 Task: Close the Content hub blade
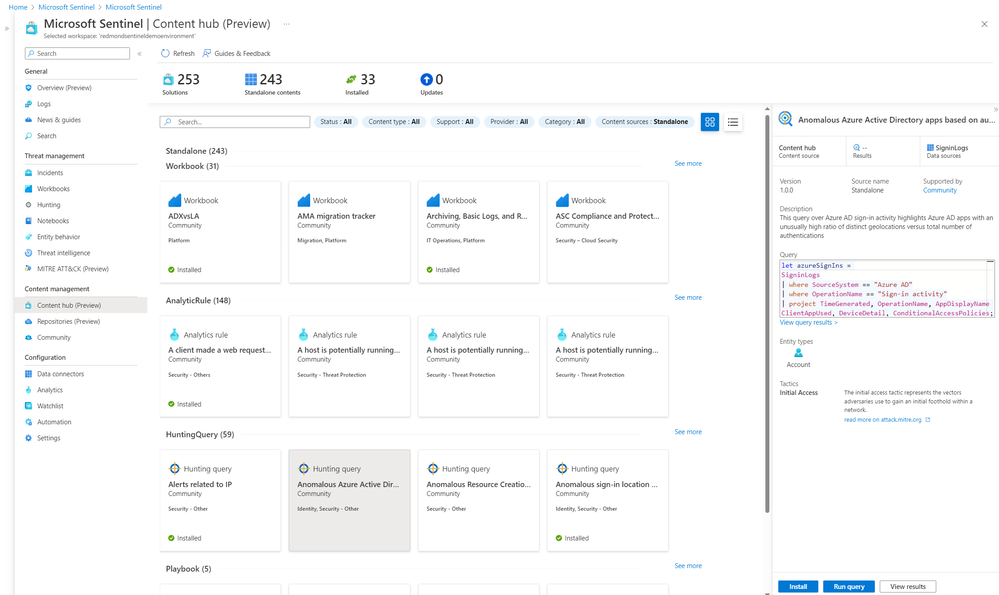point(984,24)
